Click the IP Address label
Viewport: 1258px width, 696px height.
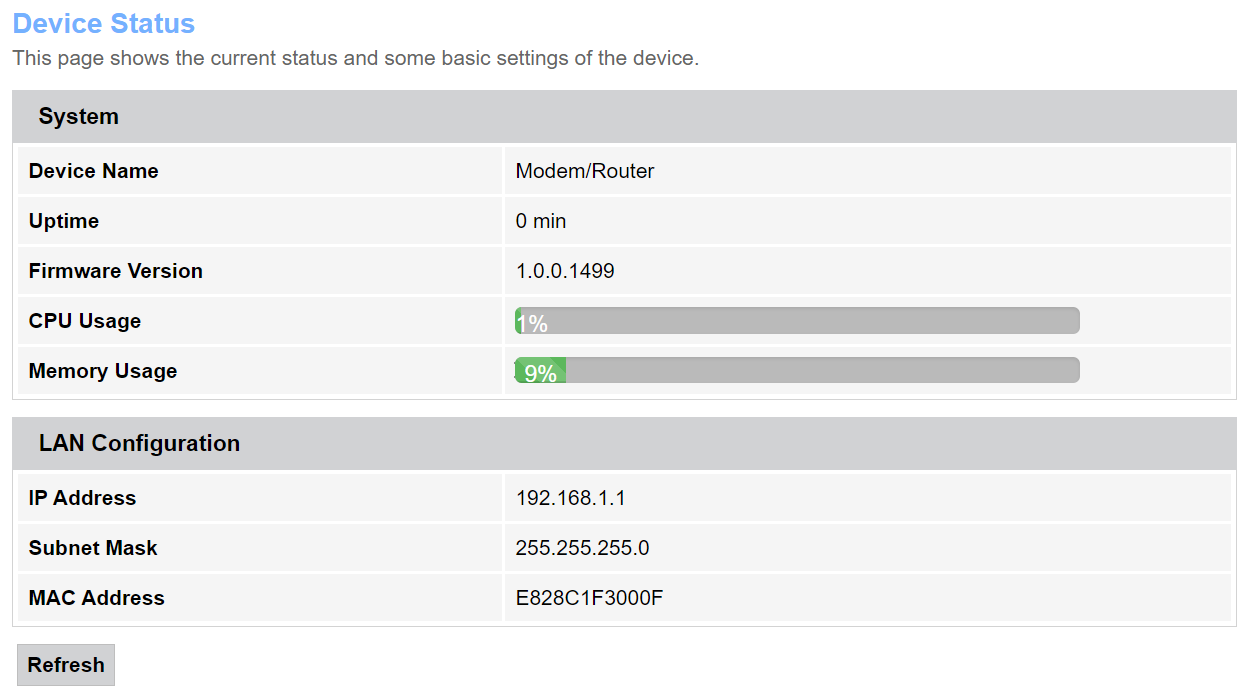(x=82, y=498)
